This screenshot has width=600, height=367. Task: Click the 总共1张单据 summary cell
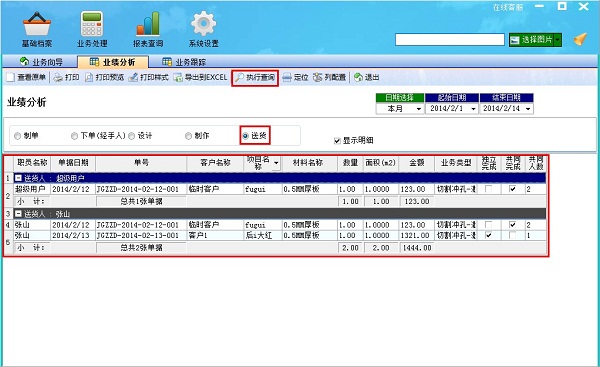click(141, 201)
